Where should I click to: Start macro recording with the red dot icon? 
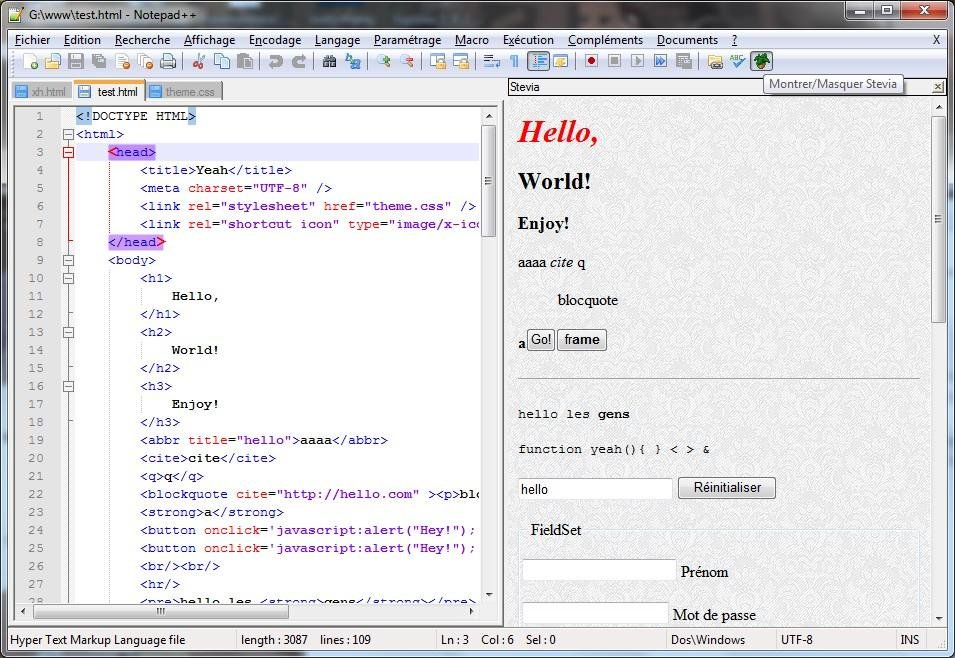[591, 62]
